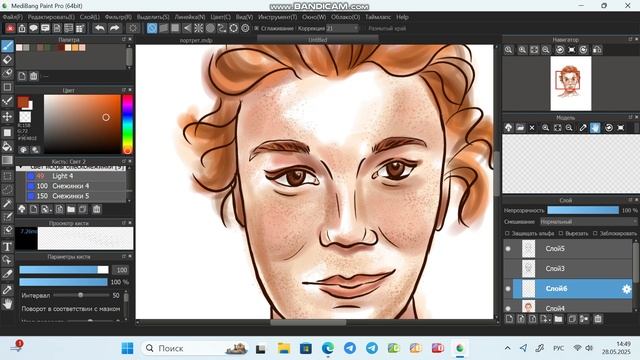Viewport: 640px width, 360px height.
Task: Turn snap off with the highlighted snap icon
Action: (x=152, y=28)
